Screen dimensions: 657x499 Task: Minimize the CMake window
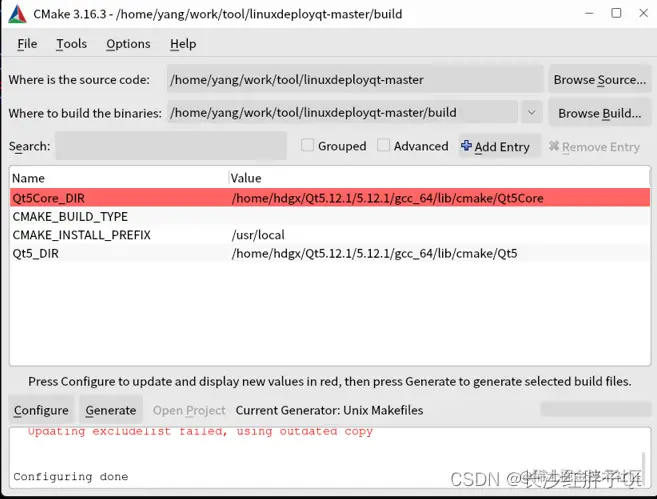pyautogui.click(x=589, y=13)
